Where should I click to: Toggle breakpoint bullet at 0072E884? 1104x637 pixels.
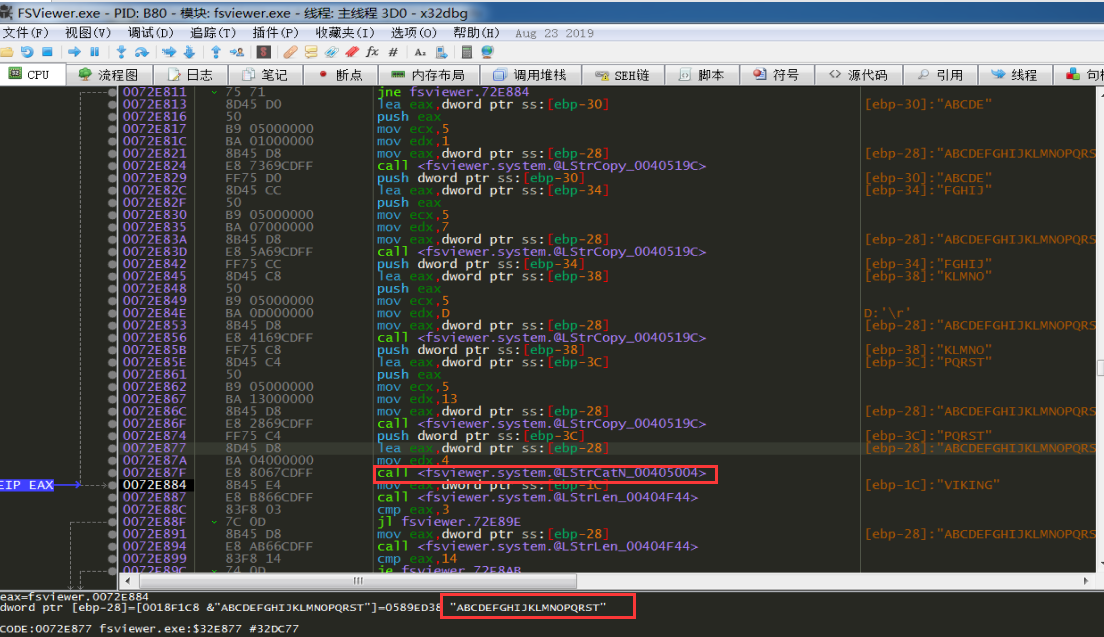click(x=113, y=485)
